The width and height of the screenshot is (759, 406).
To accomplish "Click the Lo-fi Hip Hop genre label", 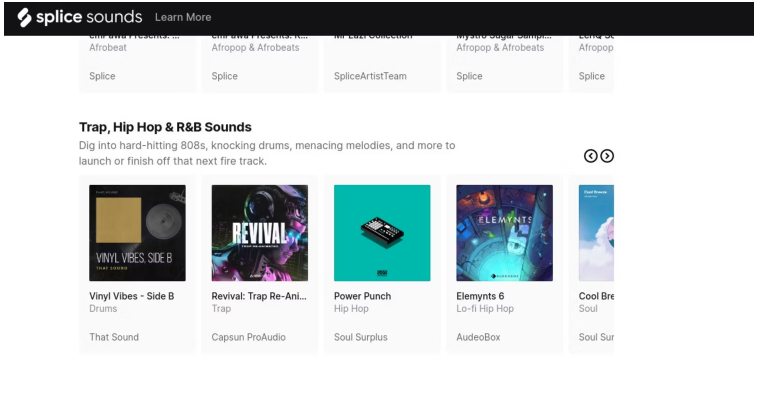I will pos(485,309).
